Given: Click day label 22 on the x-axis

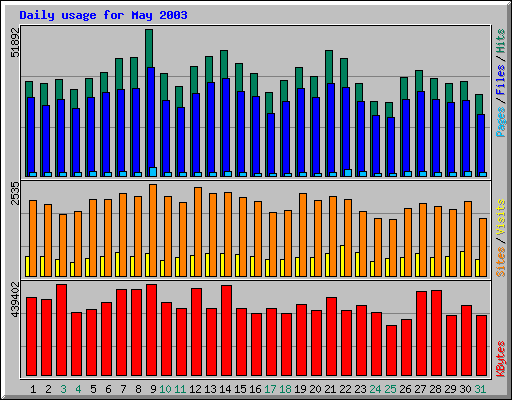Looking at the screenshot, I should coord(345,389).
